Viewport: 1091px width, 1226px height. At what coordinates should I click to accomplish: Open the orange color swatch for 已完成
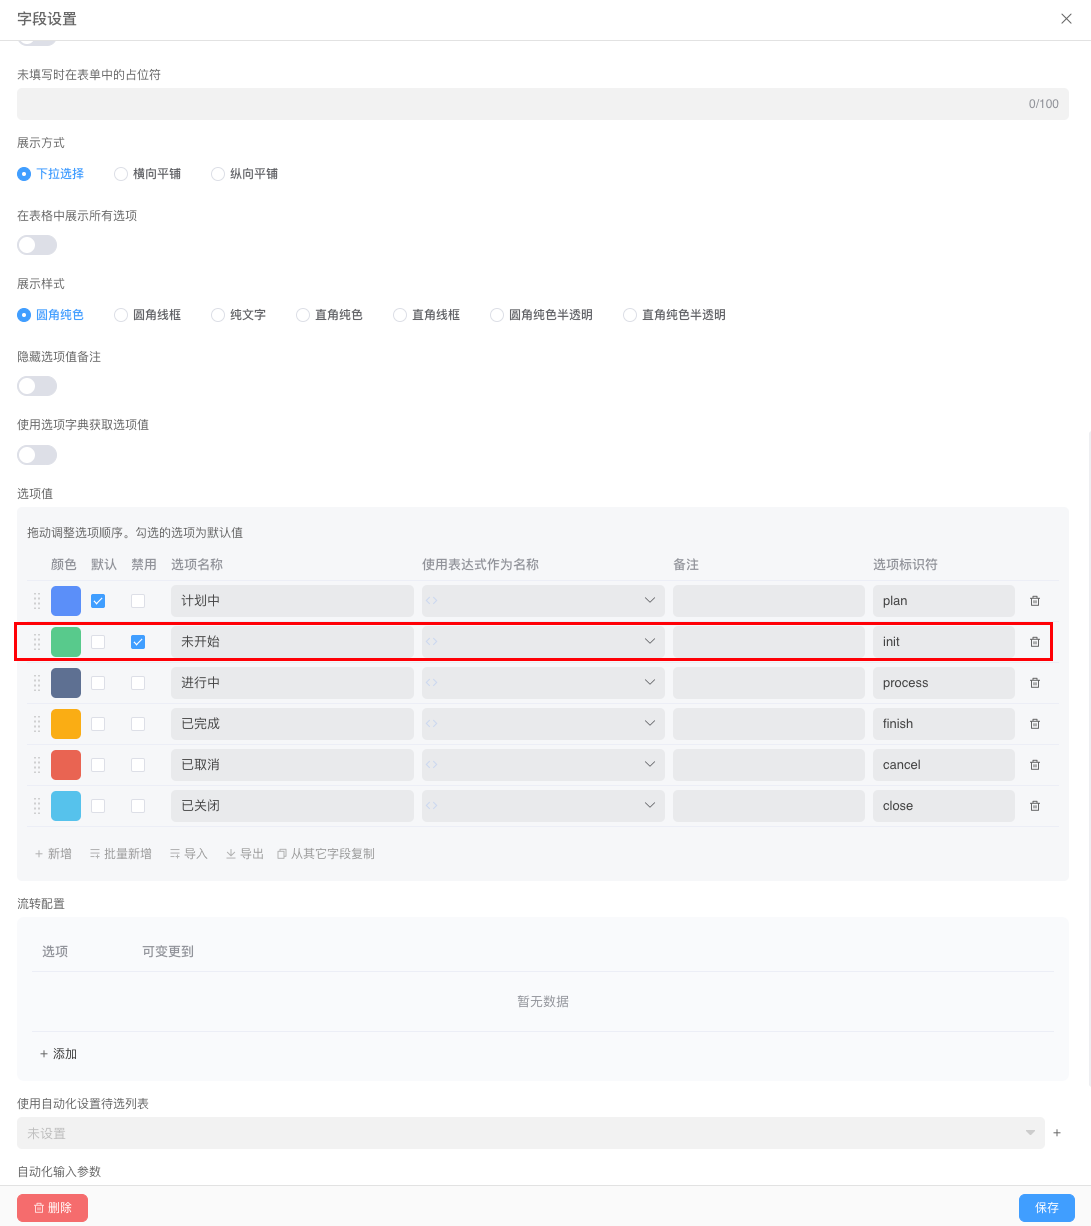(x=66, y=724)
